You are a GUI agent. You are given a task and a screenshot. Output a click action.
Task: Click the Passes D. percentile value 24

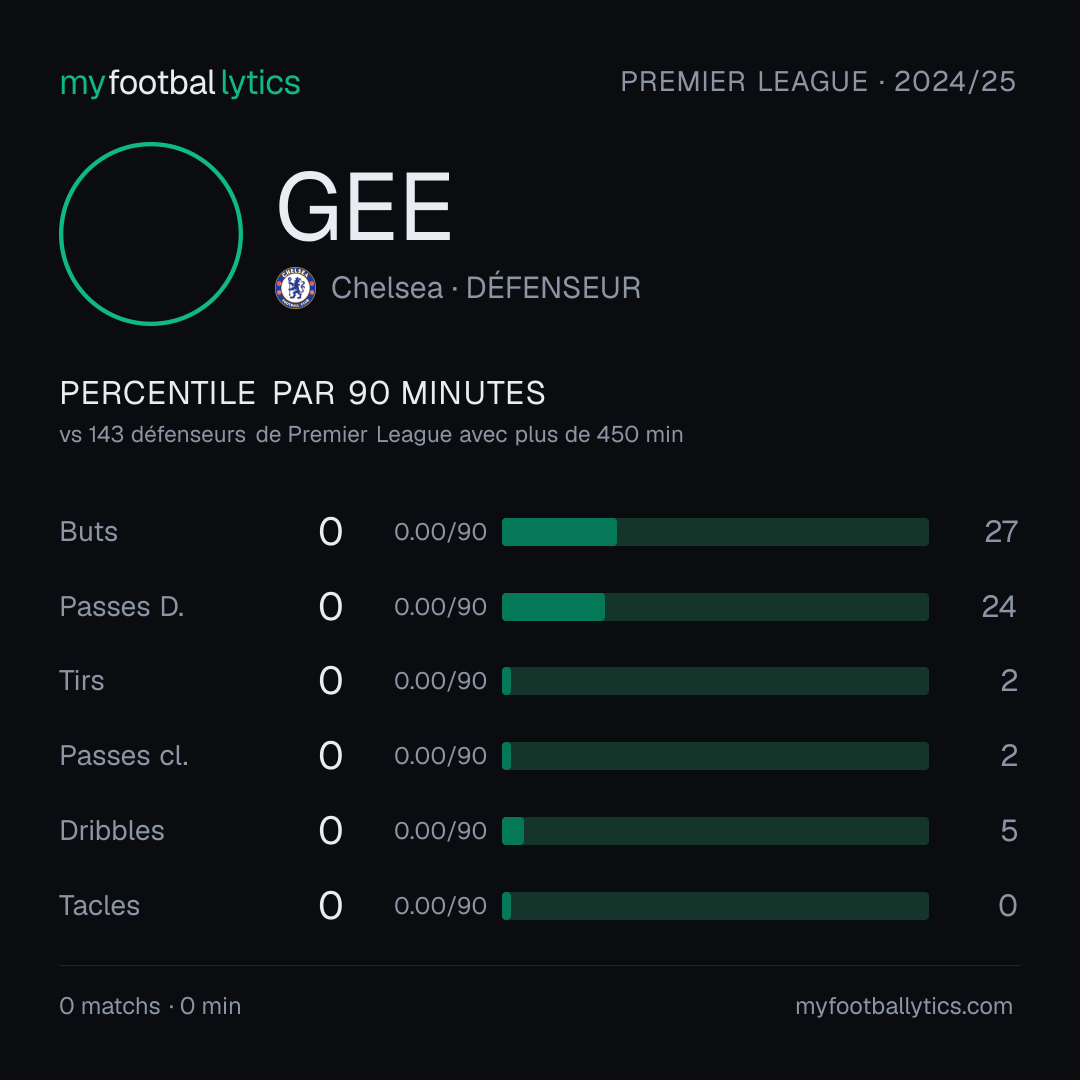coord(999,607)
